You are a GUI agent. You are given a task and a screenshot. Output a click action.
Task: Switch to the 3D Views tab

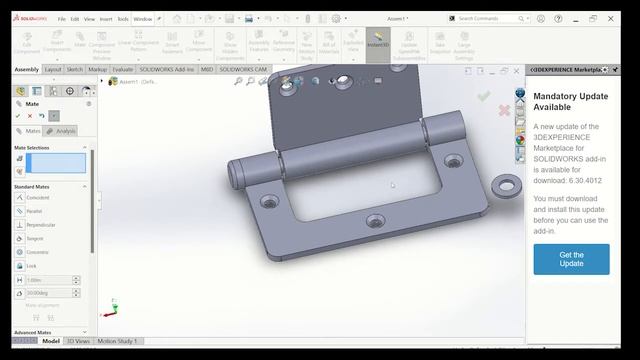pyautogui.click(x=78, y=341)
